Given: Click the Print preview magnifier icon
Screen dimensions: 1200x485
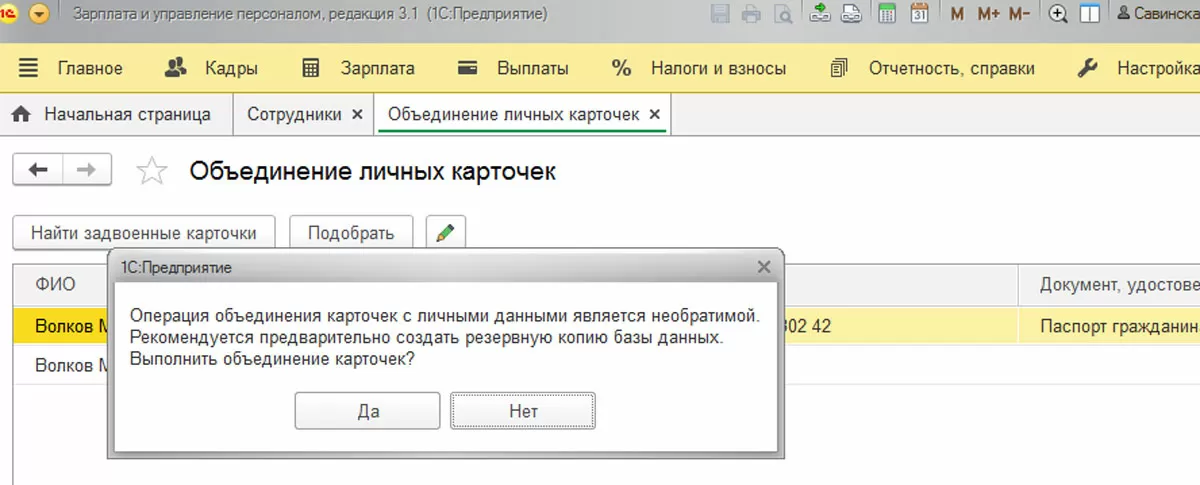Looking at the screenshot, I should point(783,14).
